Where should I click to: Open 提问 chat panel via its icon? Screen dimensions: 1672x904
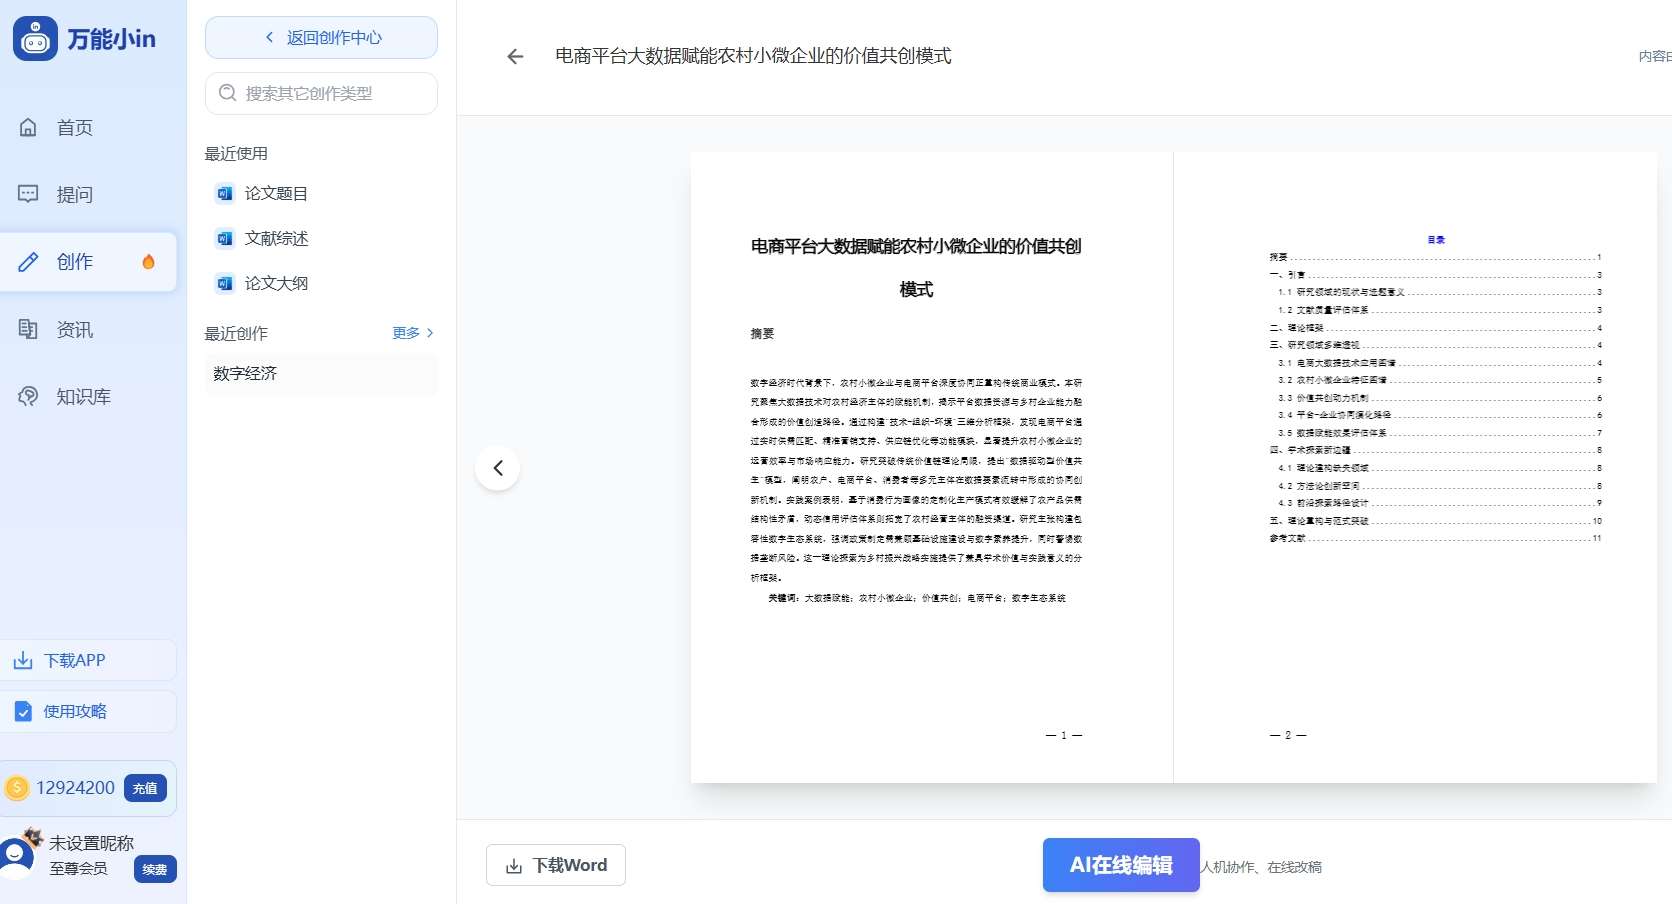[x=28, y=194]
